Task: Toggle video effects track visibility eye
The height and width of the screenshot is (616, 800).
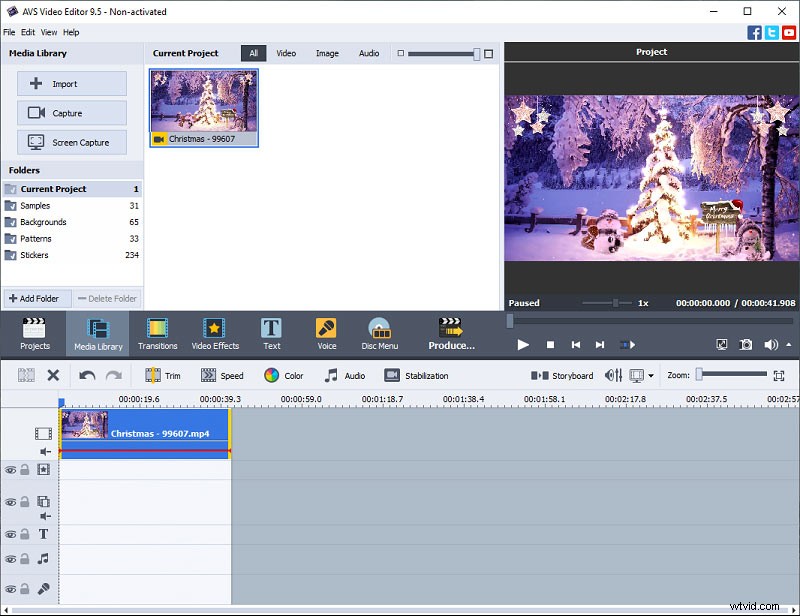Action: pyautogui.click(x=10, y=470)
